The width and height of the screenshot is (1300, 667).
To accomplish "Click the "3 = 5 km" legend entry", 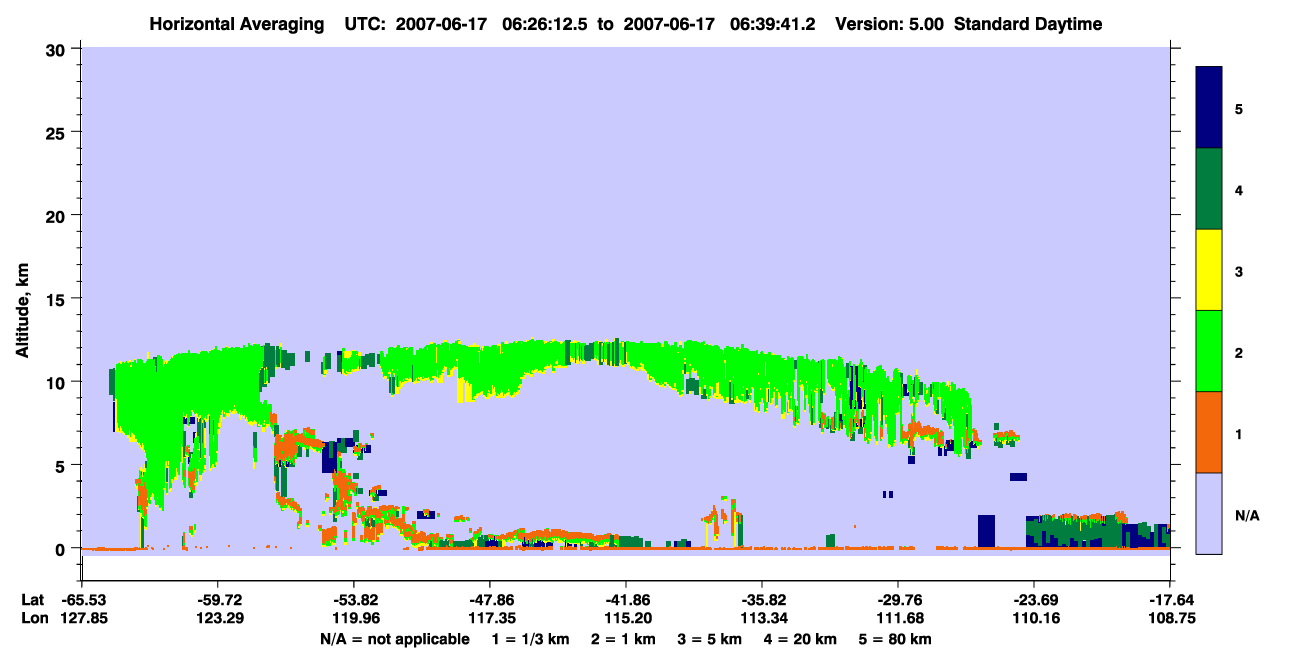I will (710, 639).
